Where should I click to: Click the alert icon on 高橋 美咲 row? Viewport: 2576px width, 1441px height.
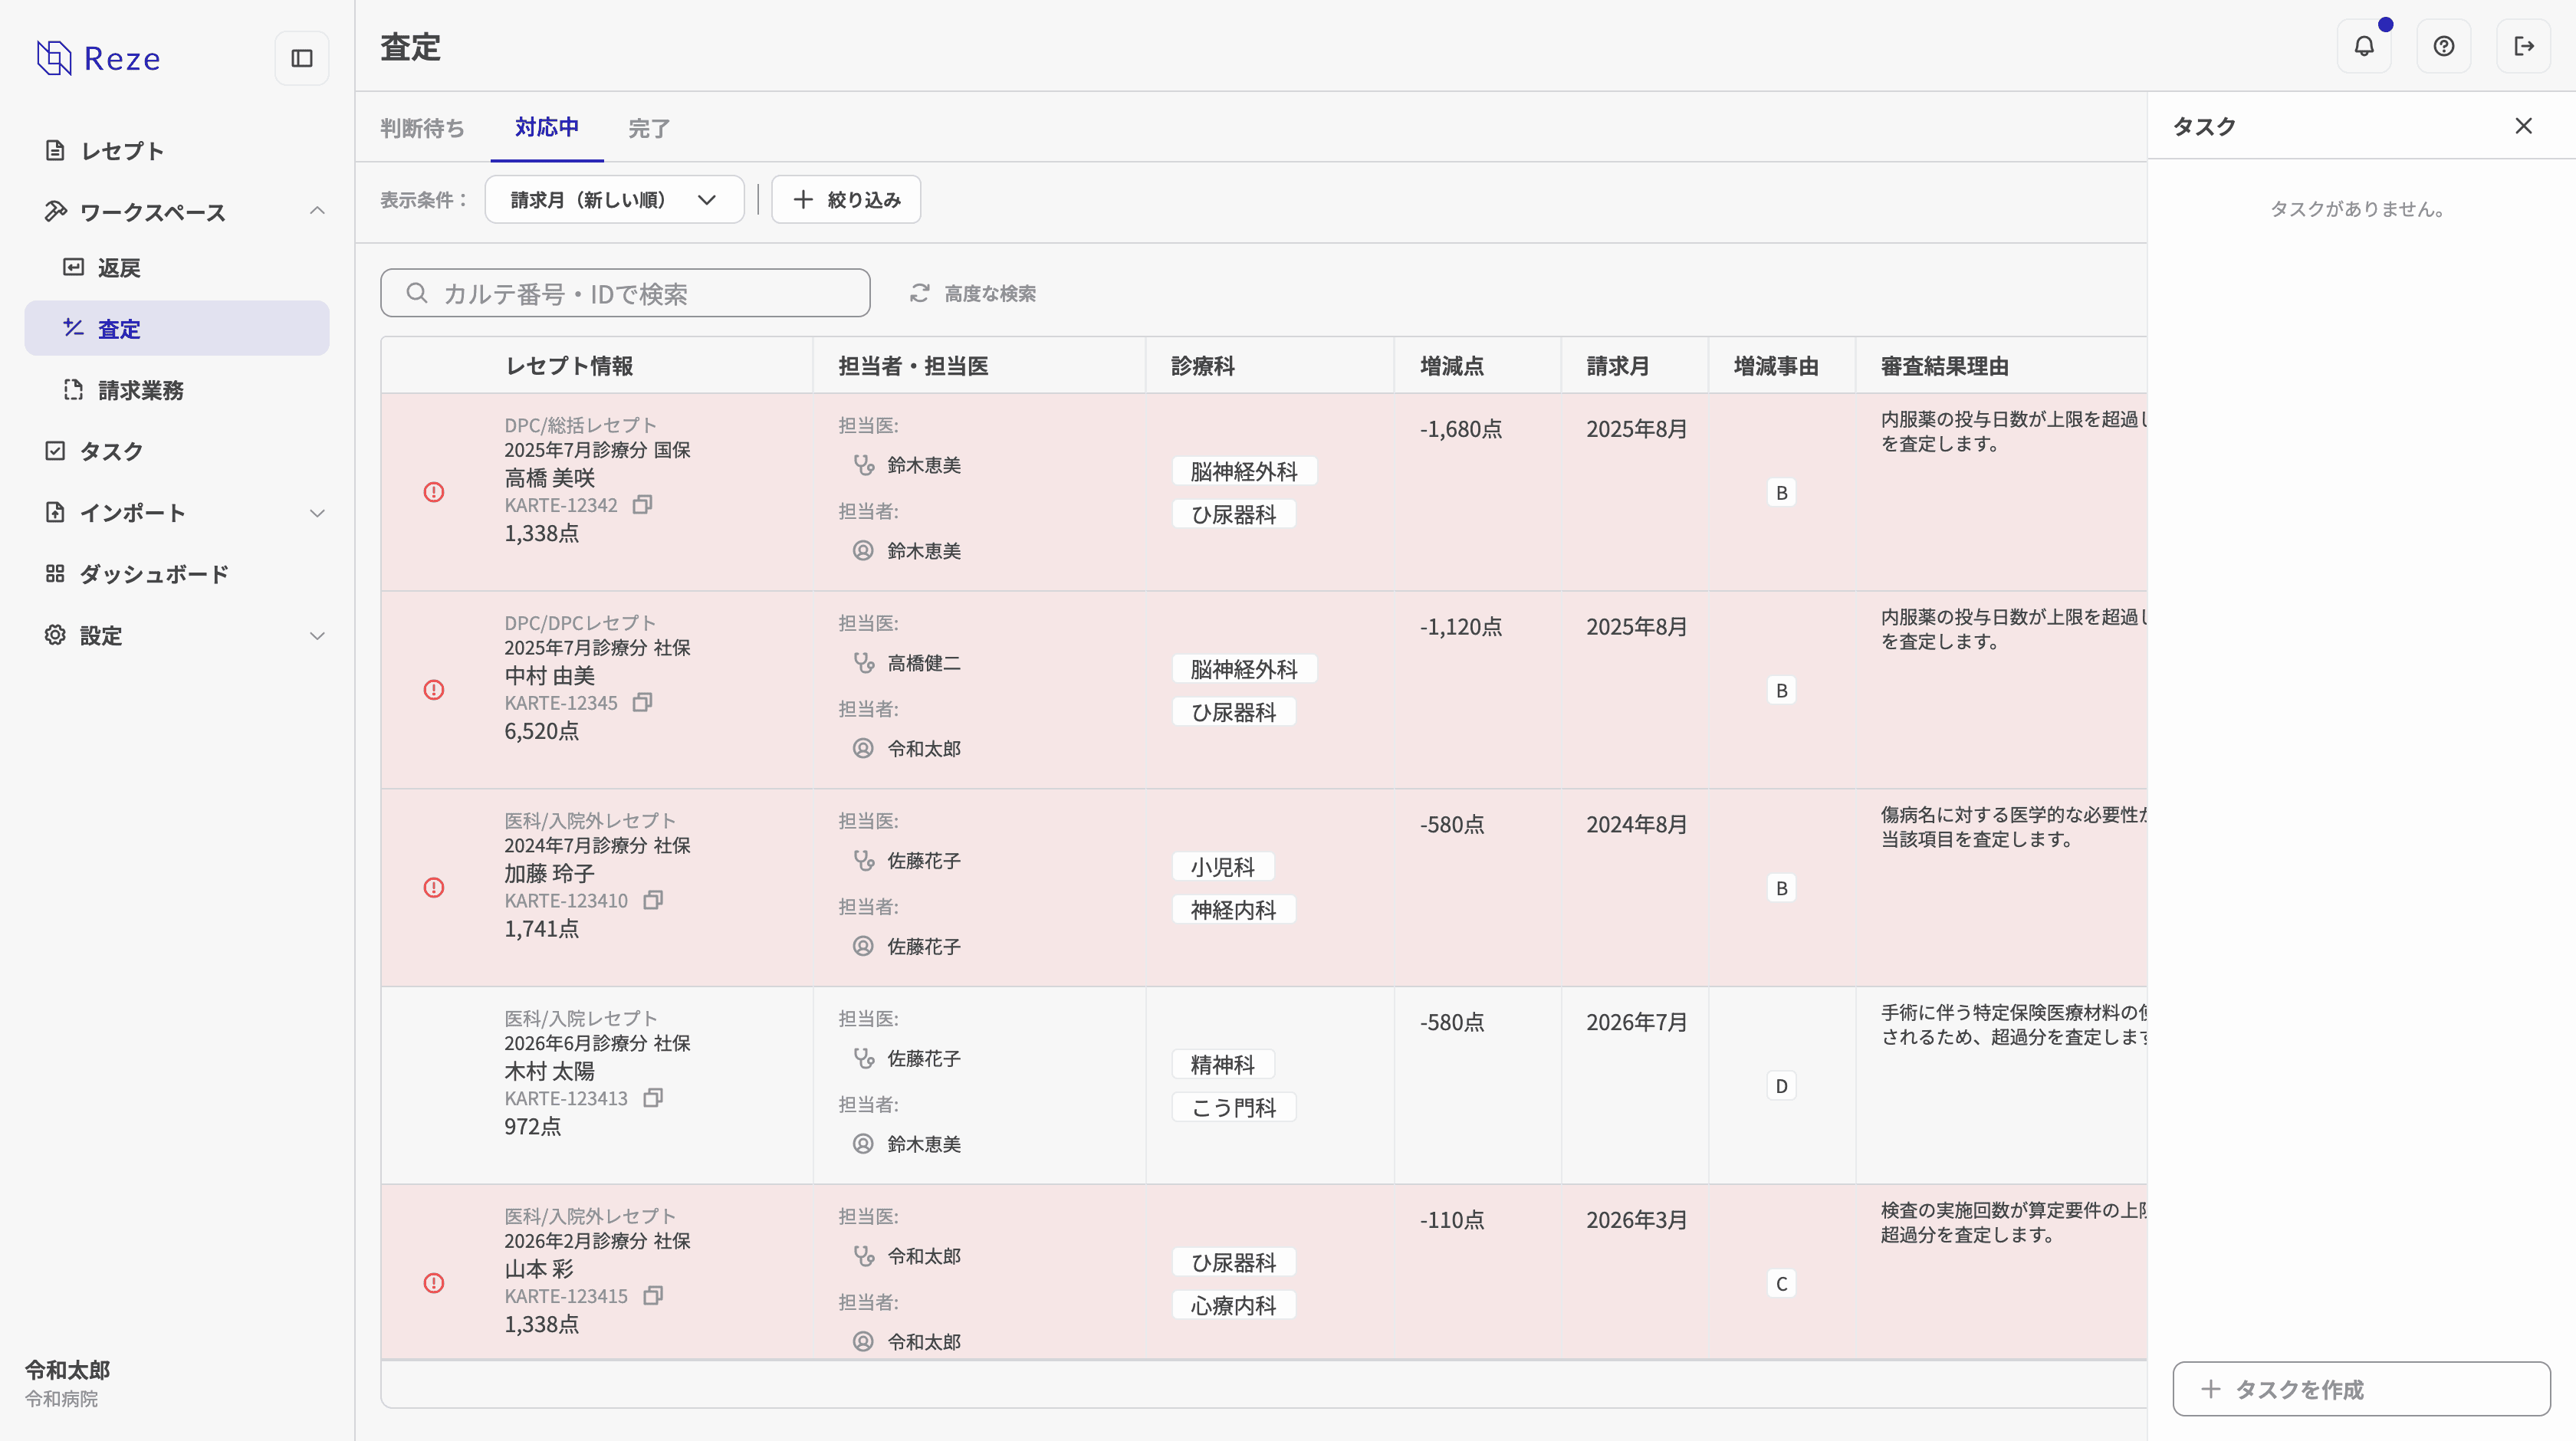[x=434, y=492]
